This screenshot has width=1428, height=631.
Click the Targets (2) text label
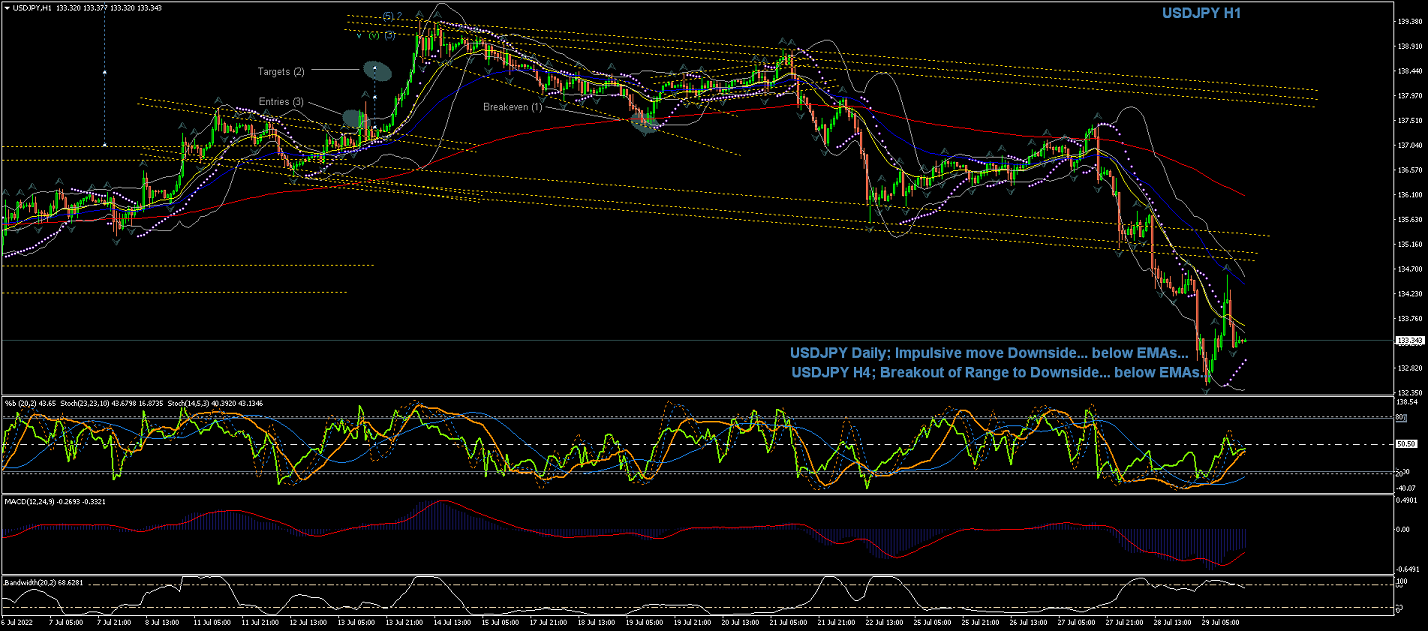tap(283, 72)
